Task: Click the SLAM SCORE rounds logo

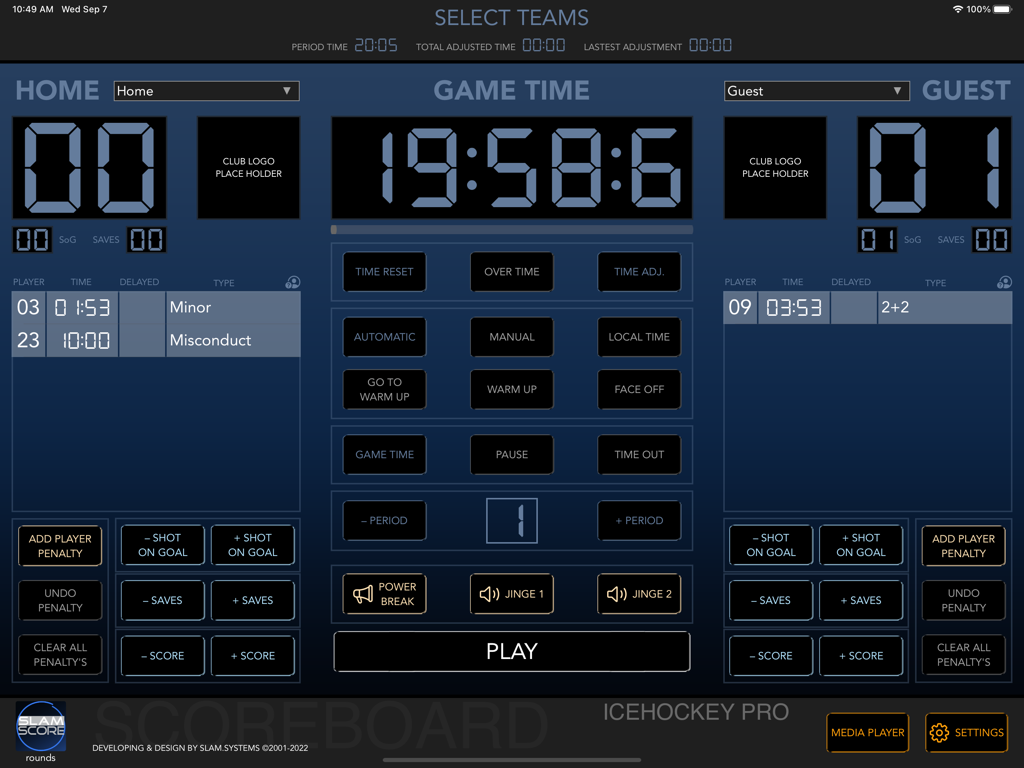Action: click(x=40, y=727)
